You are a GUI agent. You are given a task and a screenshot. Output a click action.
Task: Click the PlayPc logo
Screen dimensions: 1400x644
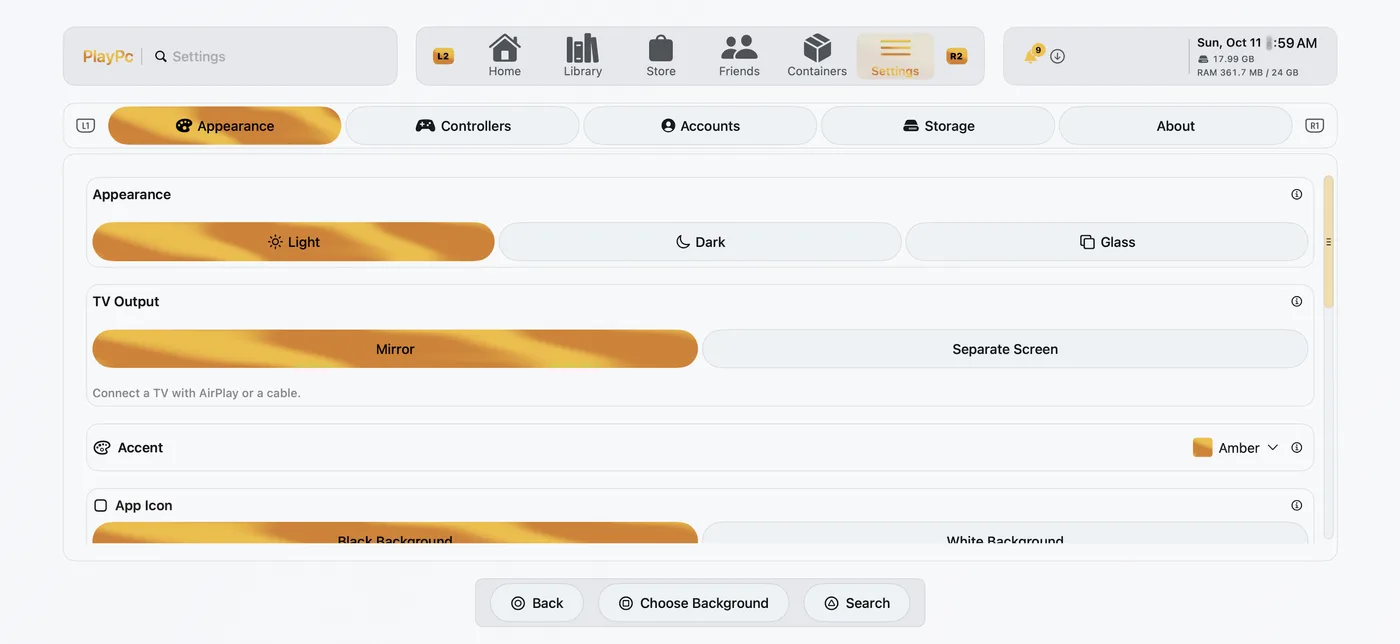(x=108, y=57)
